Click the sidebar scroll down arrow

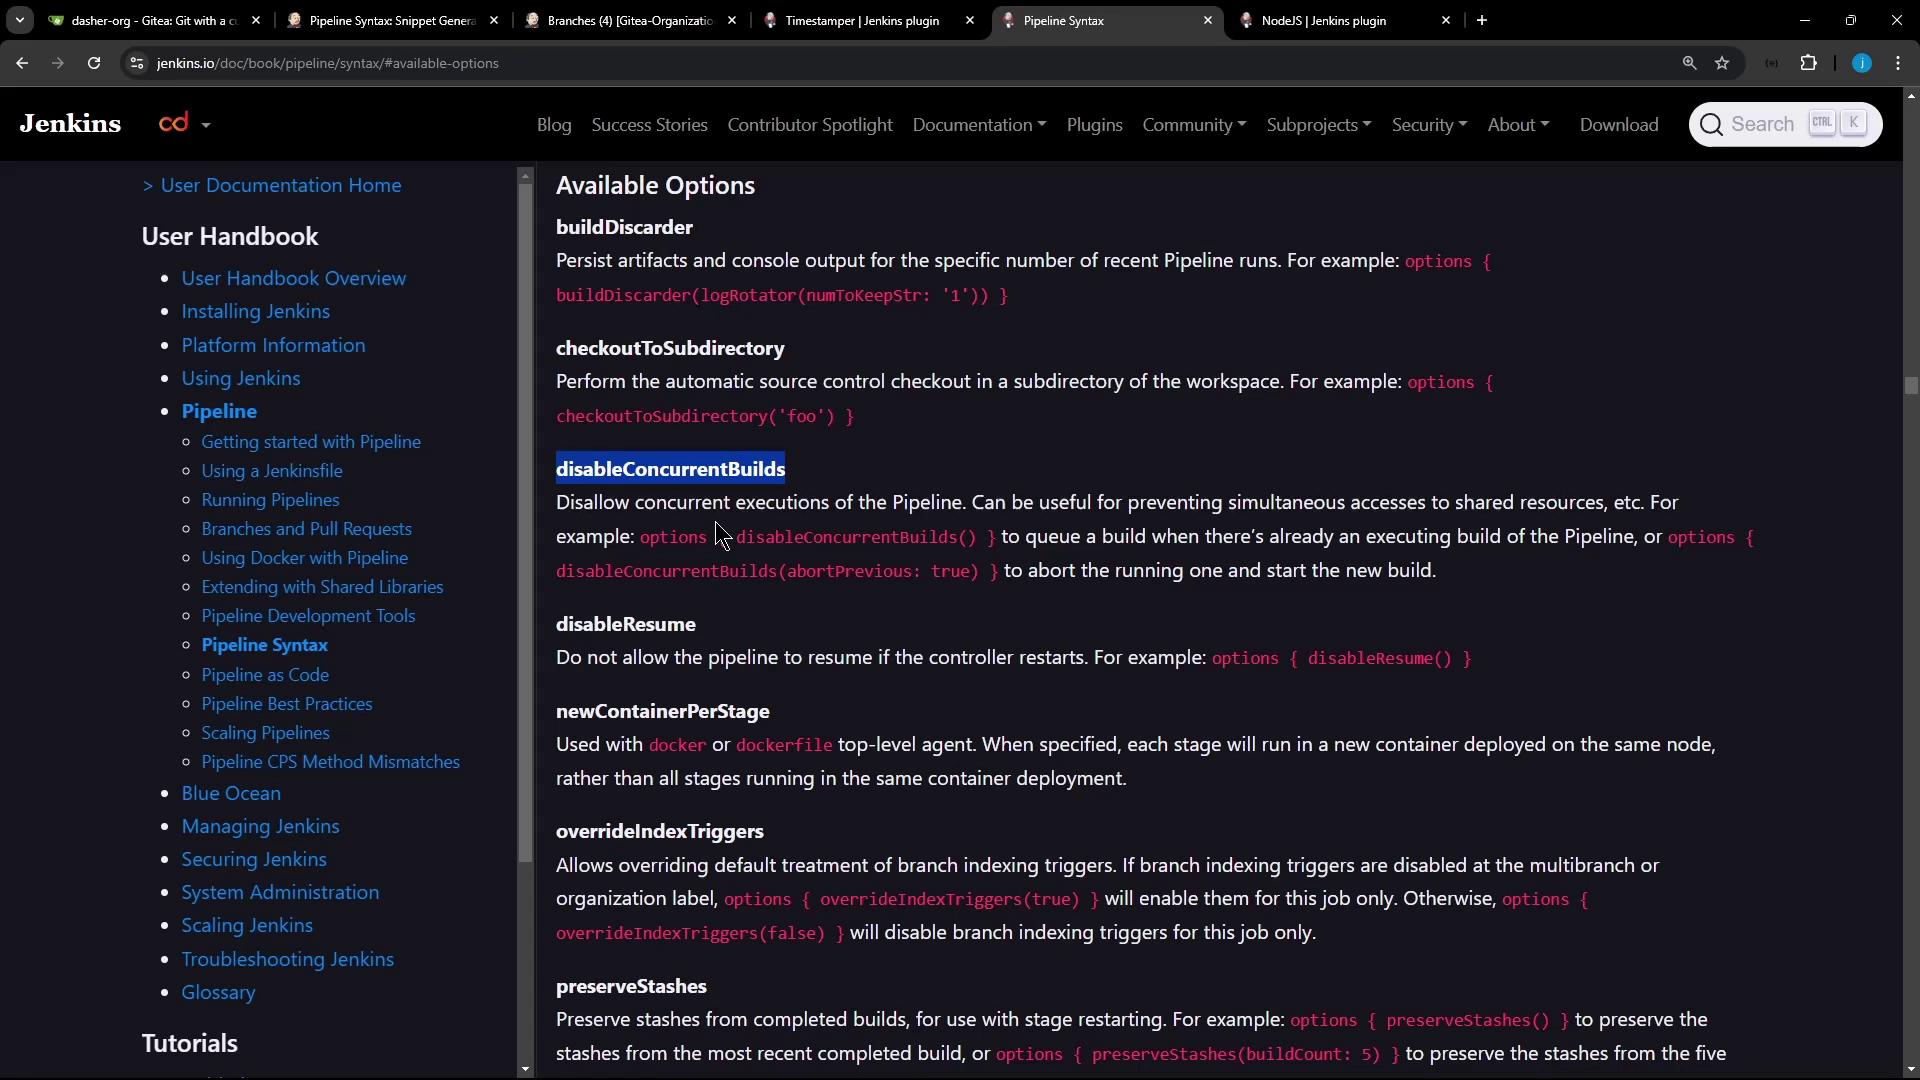click(526, 1069)
